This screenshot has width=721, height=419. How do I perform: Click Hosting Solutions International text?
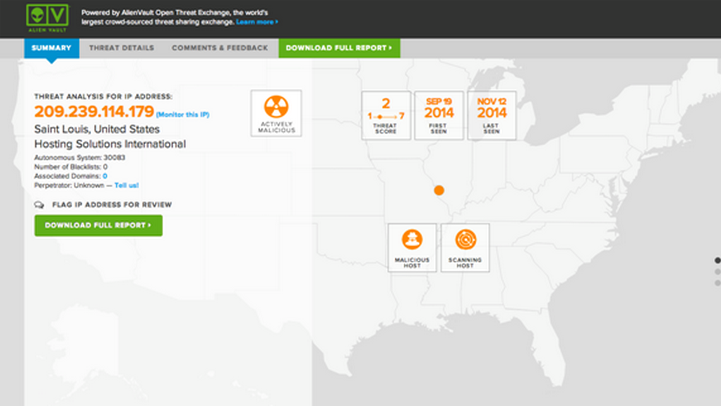click(110, 144)
